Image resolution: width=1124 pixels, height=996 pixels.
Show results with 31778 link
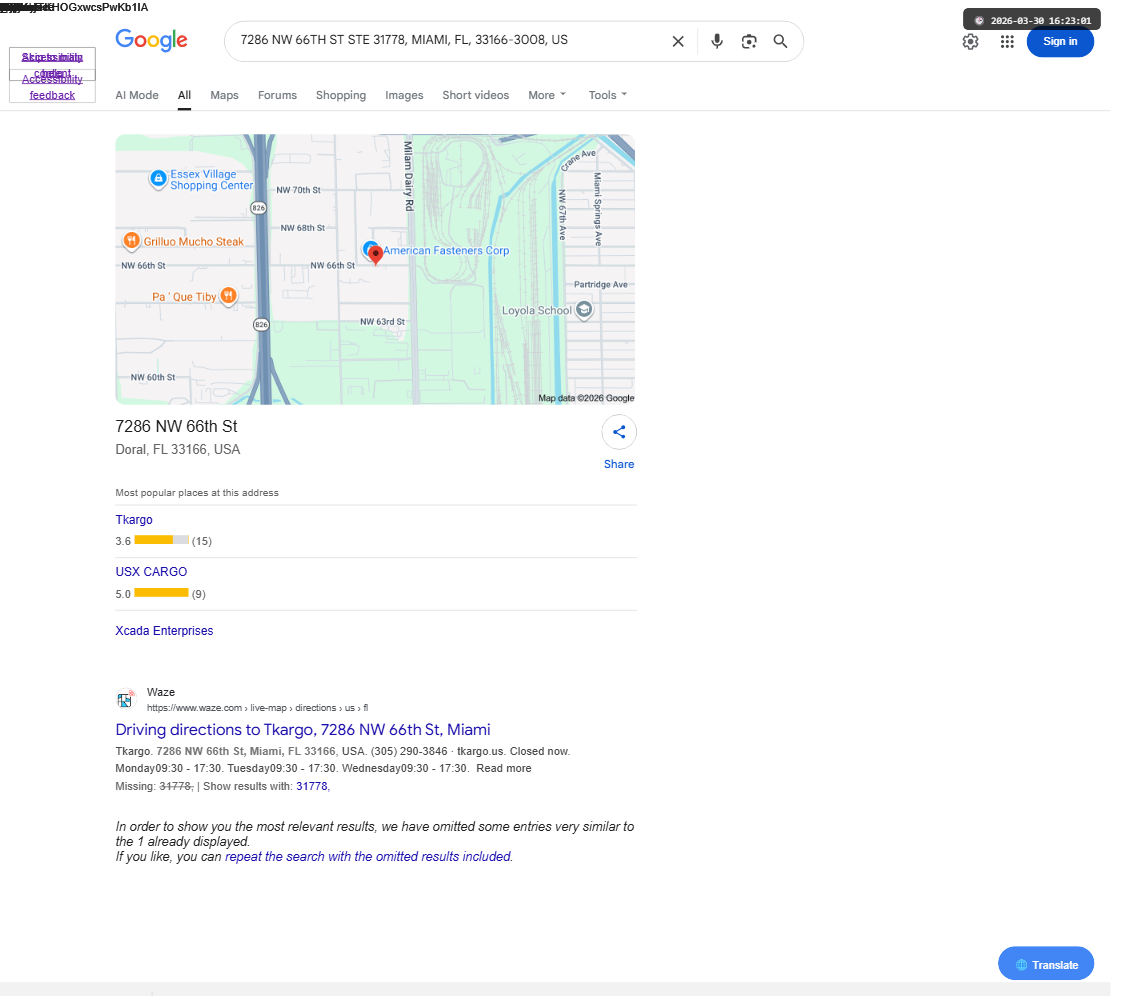(x=313, y=787)
